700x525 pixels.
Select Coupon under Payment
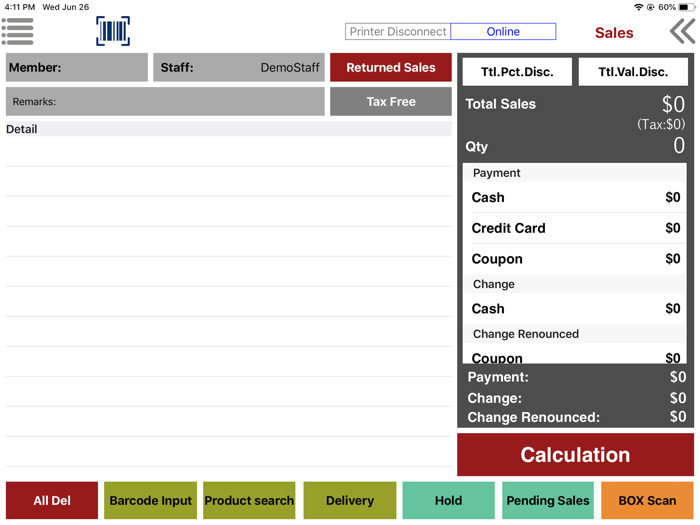point(575,259)
